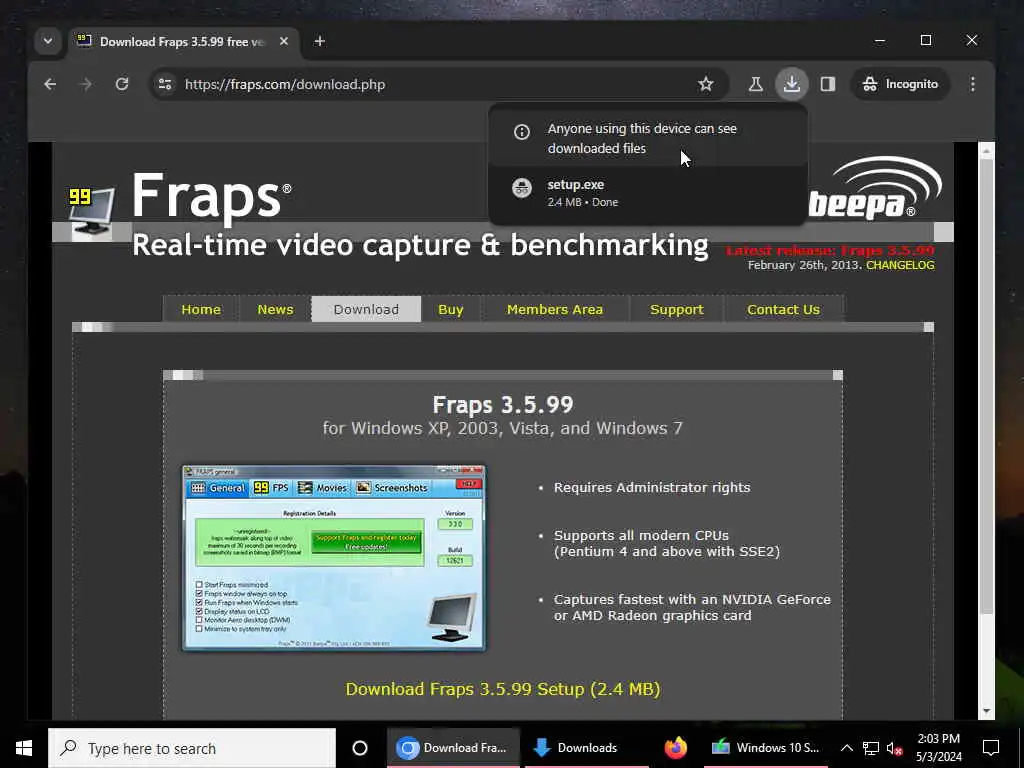Open Chrome Labs flask icon
This screenshot has width=1024, height=768.
point(756,84)
